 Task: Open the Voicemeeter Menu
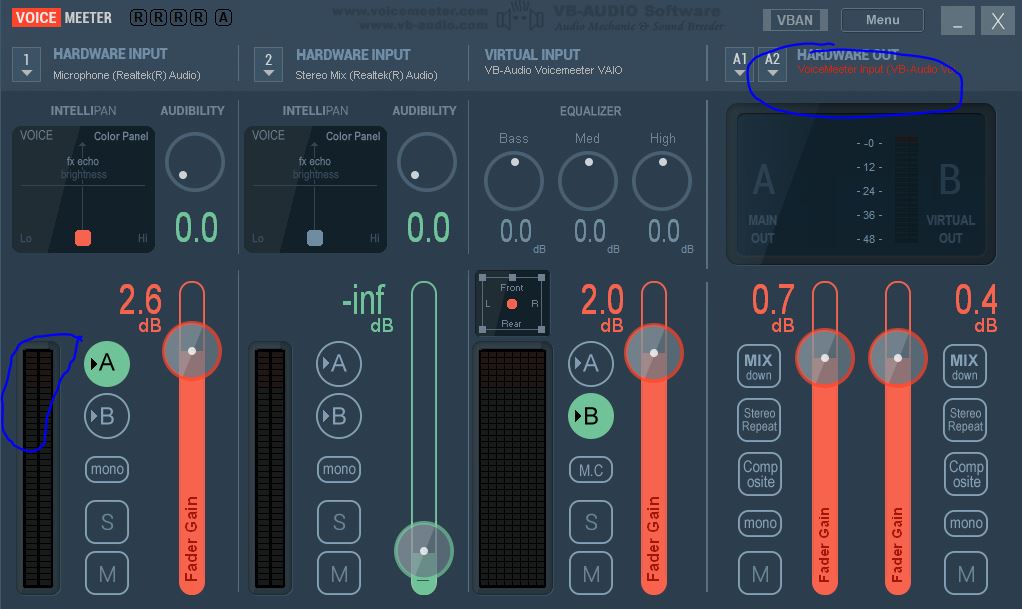tap(883, 20)
